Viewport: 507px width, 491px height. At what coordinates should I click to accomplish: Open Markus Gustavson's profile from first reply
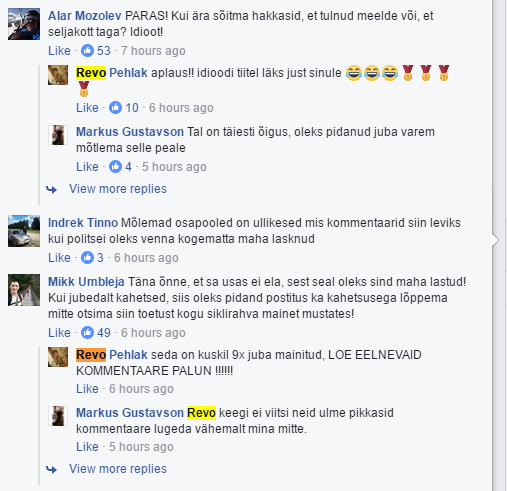130,132
